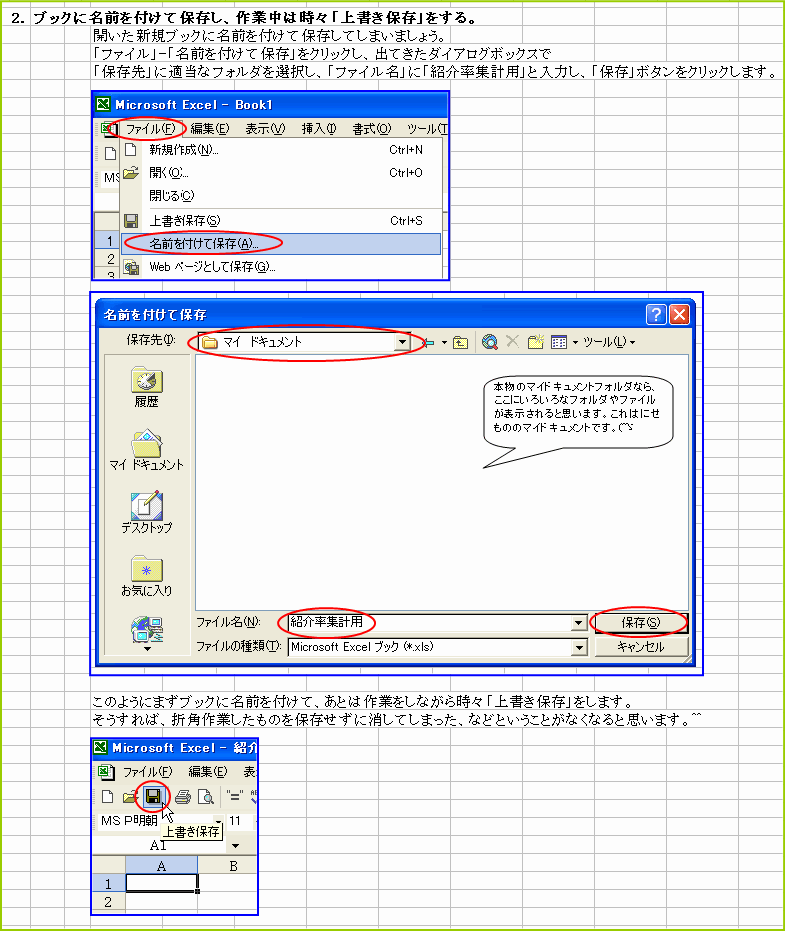The image size is (785, 931).
Task: Click the greyed delete X icon
Action: 512,341
